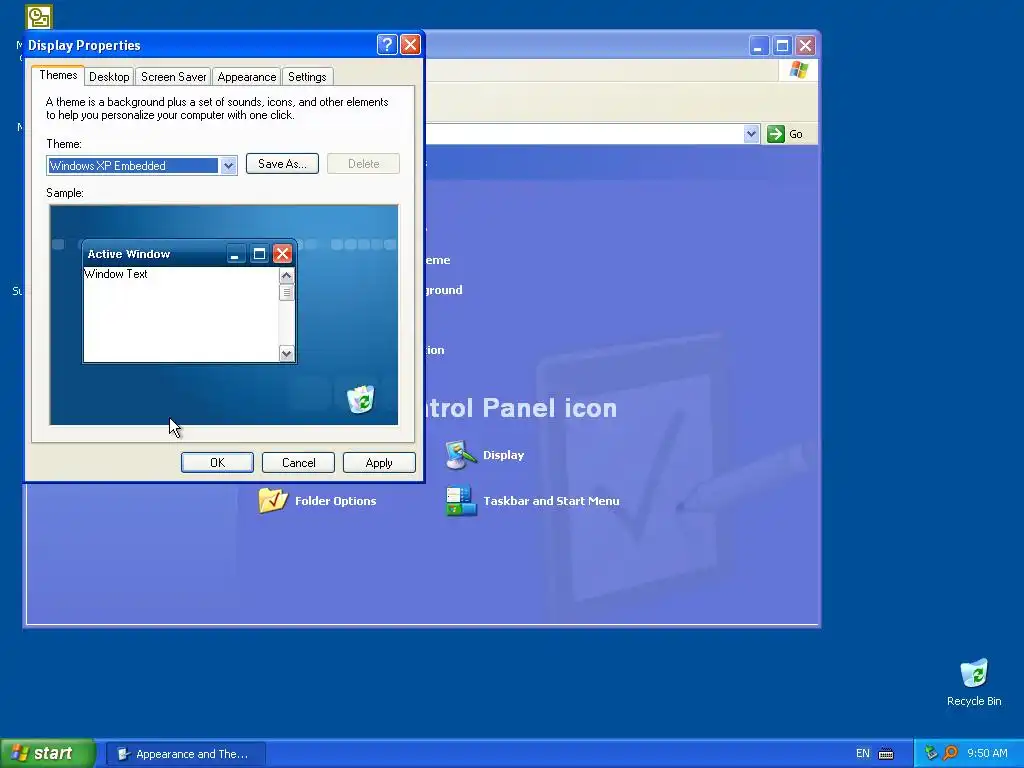Open the Settings tab

click(x=307, y=77)
